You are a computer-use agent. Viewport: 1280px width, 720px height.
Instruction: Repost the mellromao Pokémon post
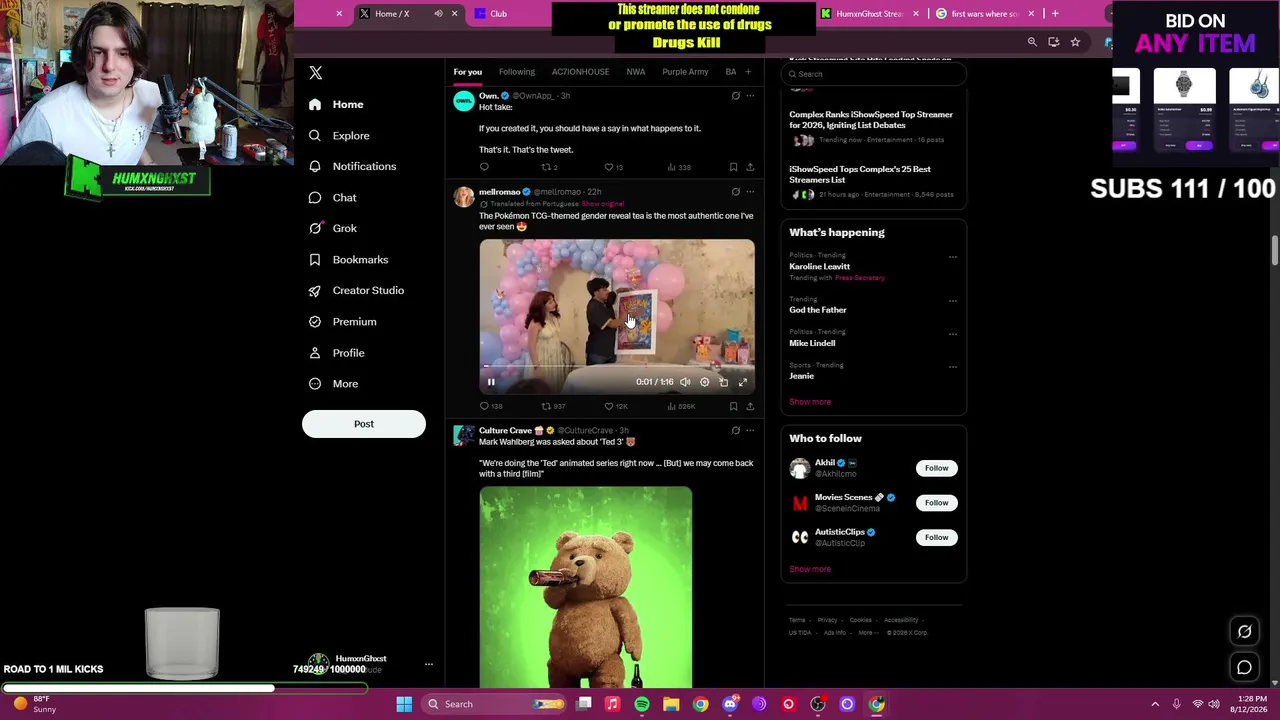pyautogui.click(x=547, y=406)
